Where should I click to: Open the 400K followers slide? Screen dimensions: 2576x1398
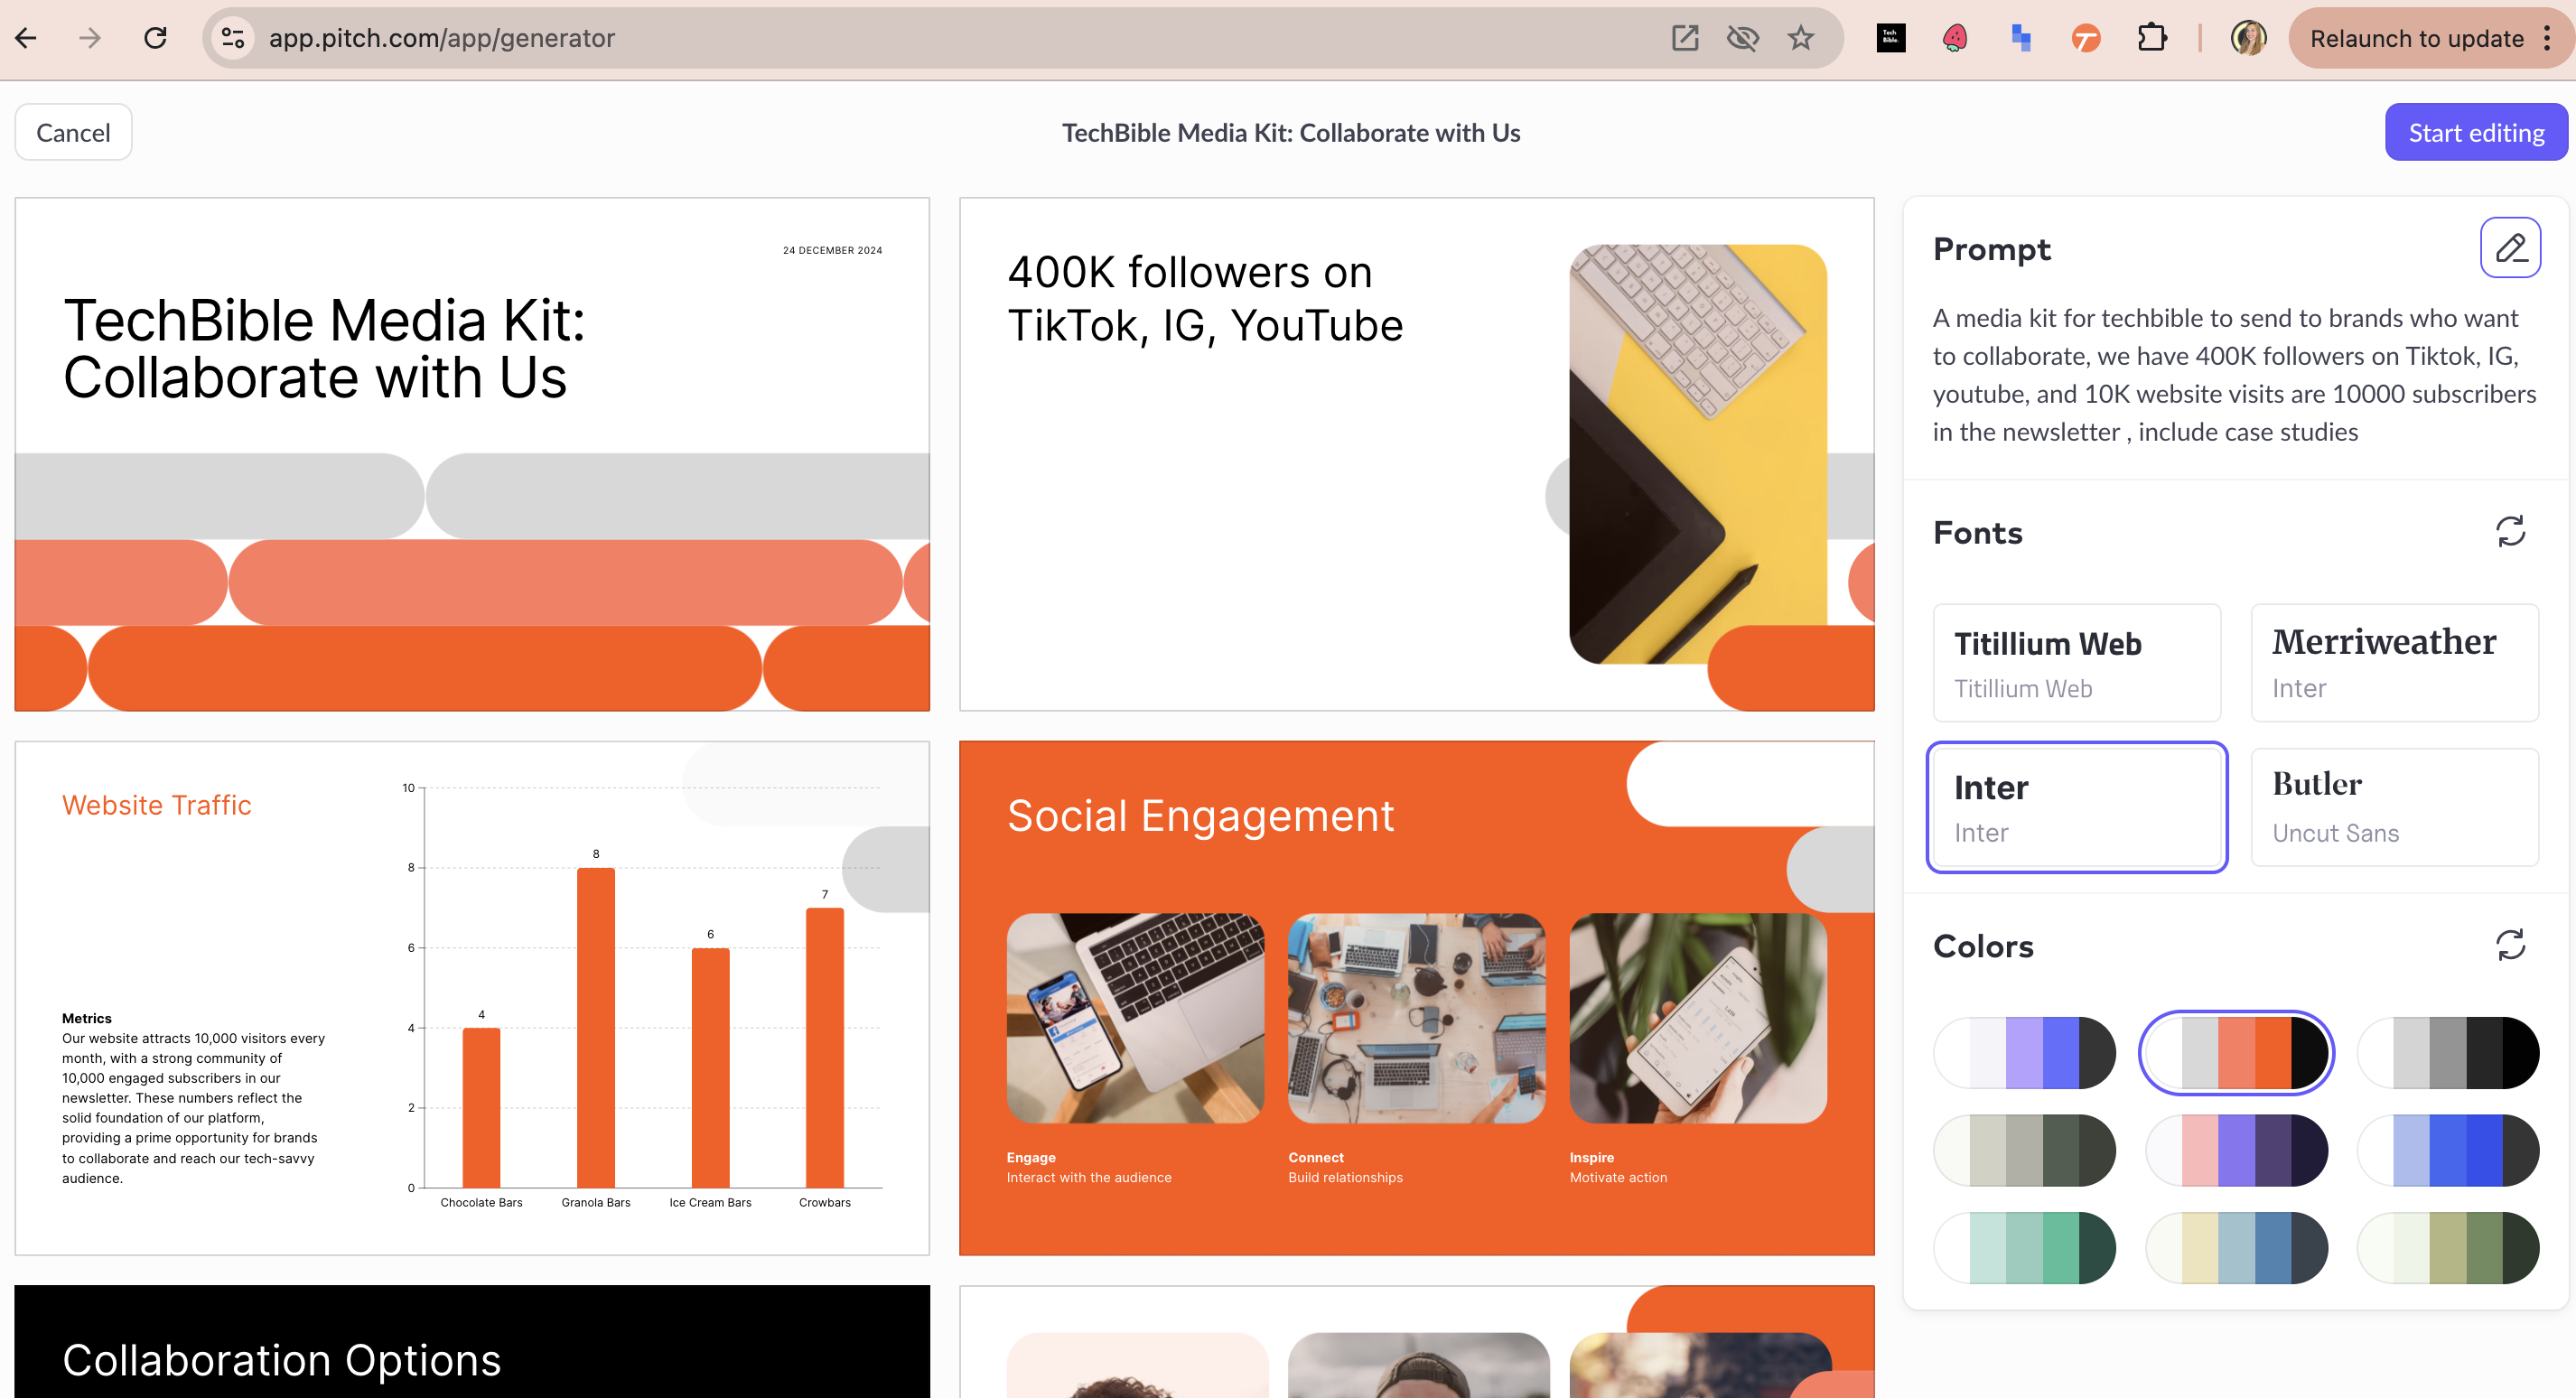pyautogui.click(x=1417, y=454)
